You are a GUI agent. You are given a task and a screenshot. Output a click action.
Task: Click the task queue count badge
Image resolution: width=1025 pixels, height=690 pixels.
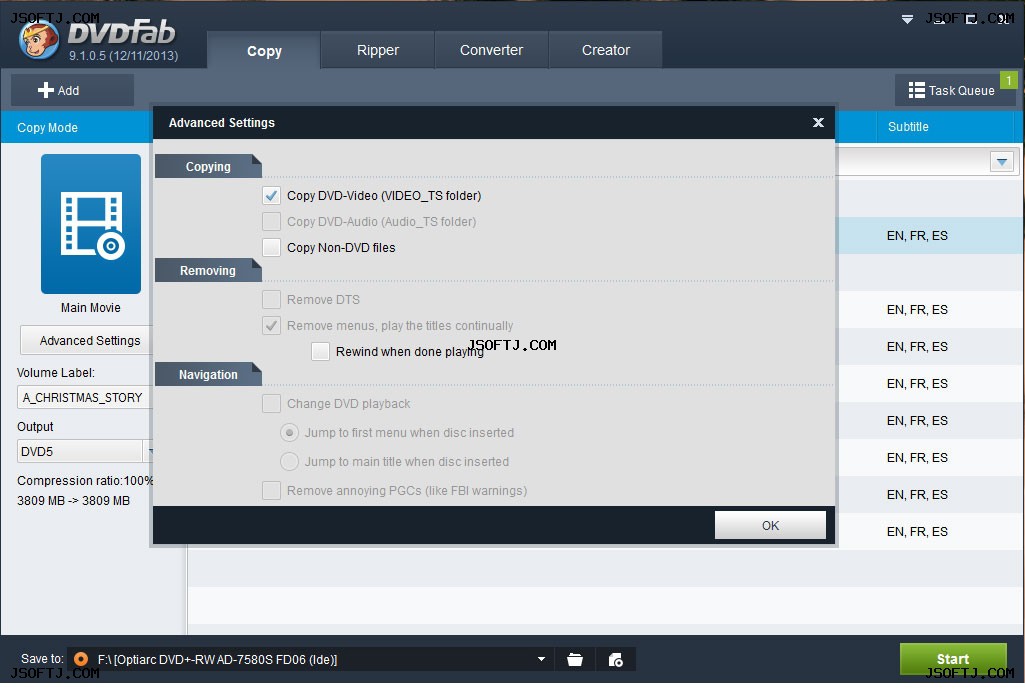pos(1009,80)
